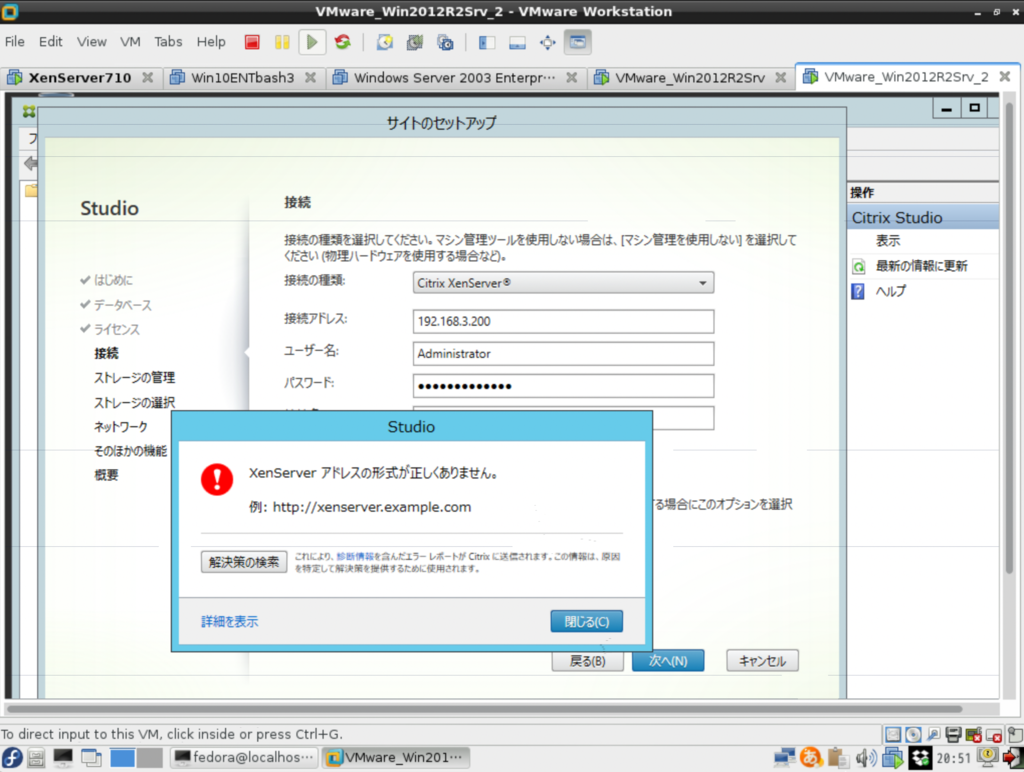Screen dimensions: 1024x772
Task: Click the fedora@localhost taskbar item
Action: pyautogui.click(x=244, y=758)
